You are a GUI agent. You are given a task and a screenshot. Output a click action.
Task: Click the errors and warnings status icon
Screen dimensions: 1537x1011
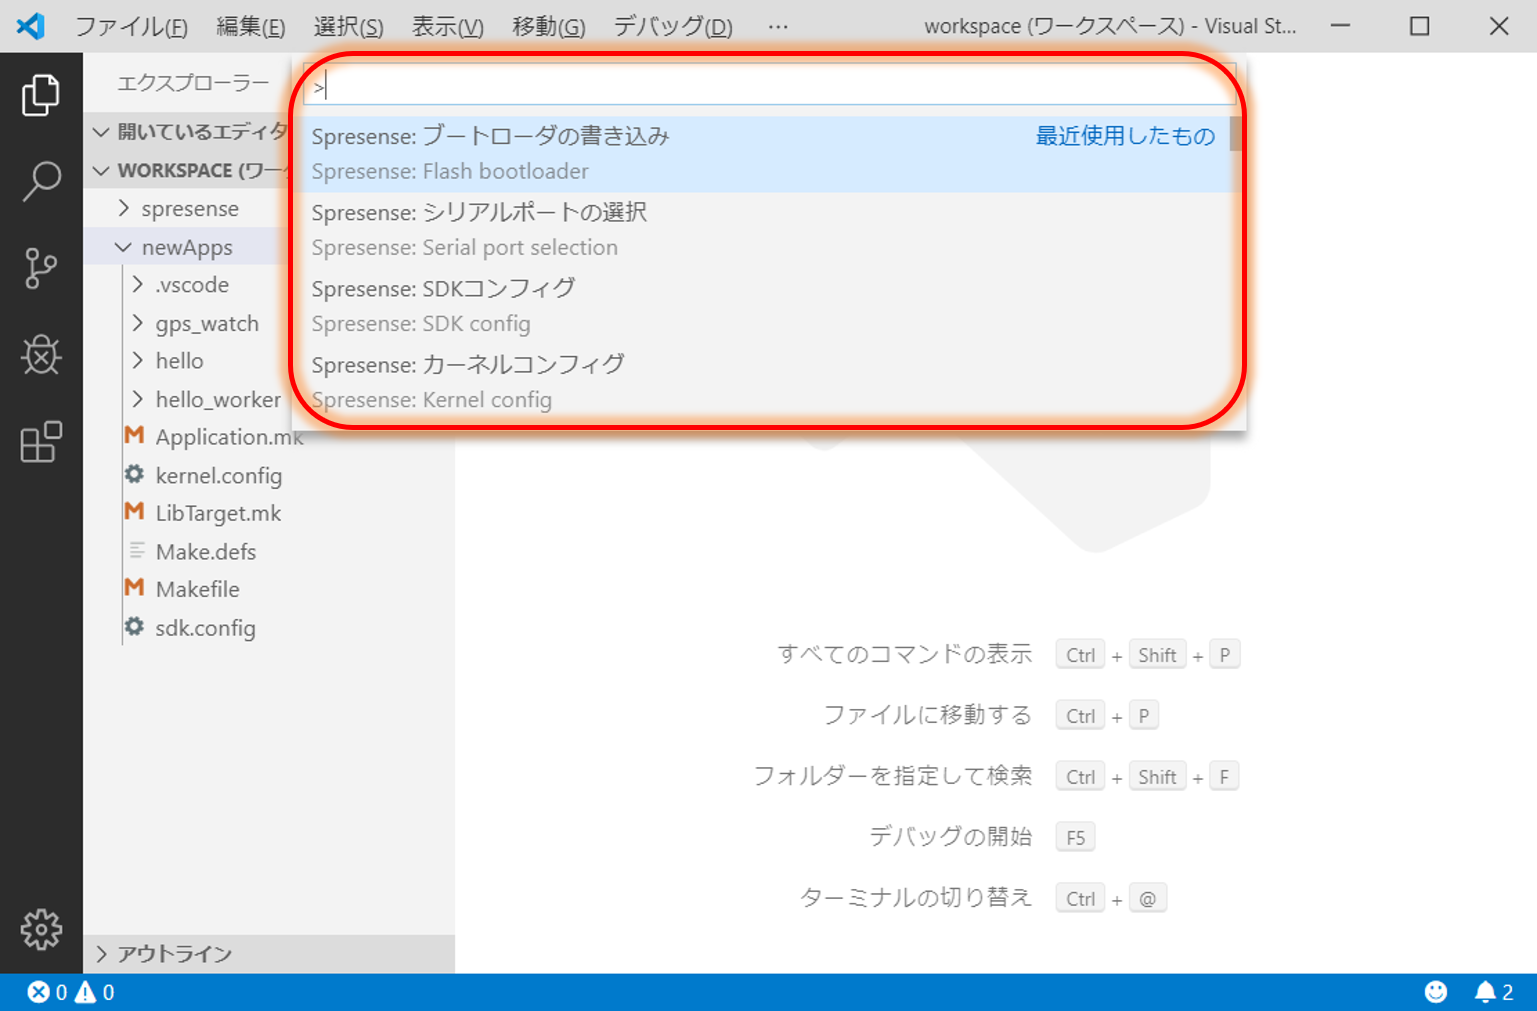70,991
